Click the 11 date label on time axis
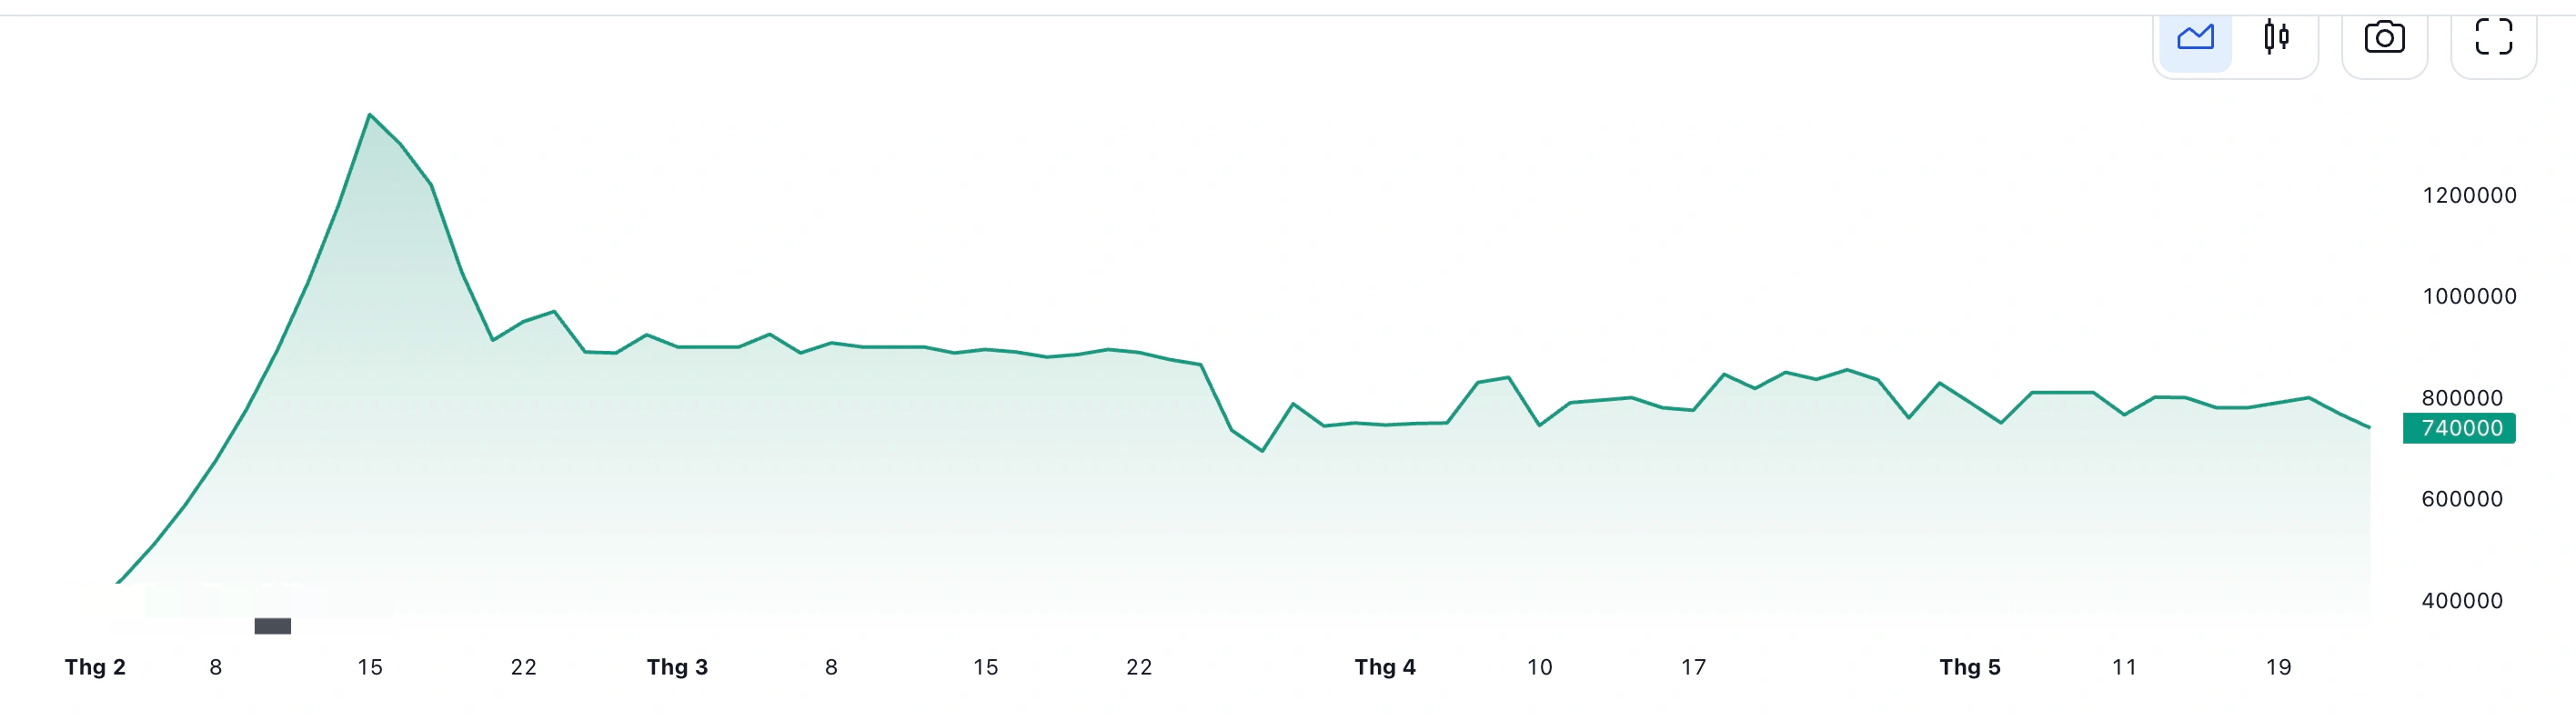This screenshot has width=2576, height=720. click(2124, 667)
